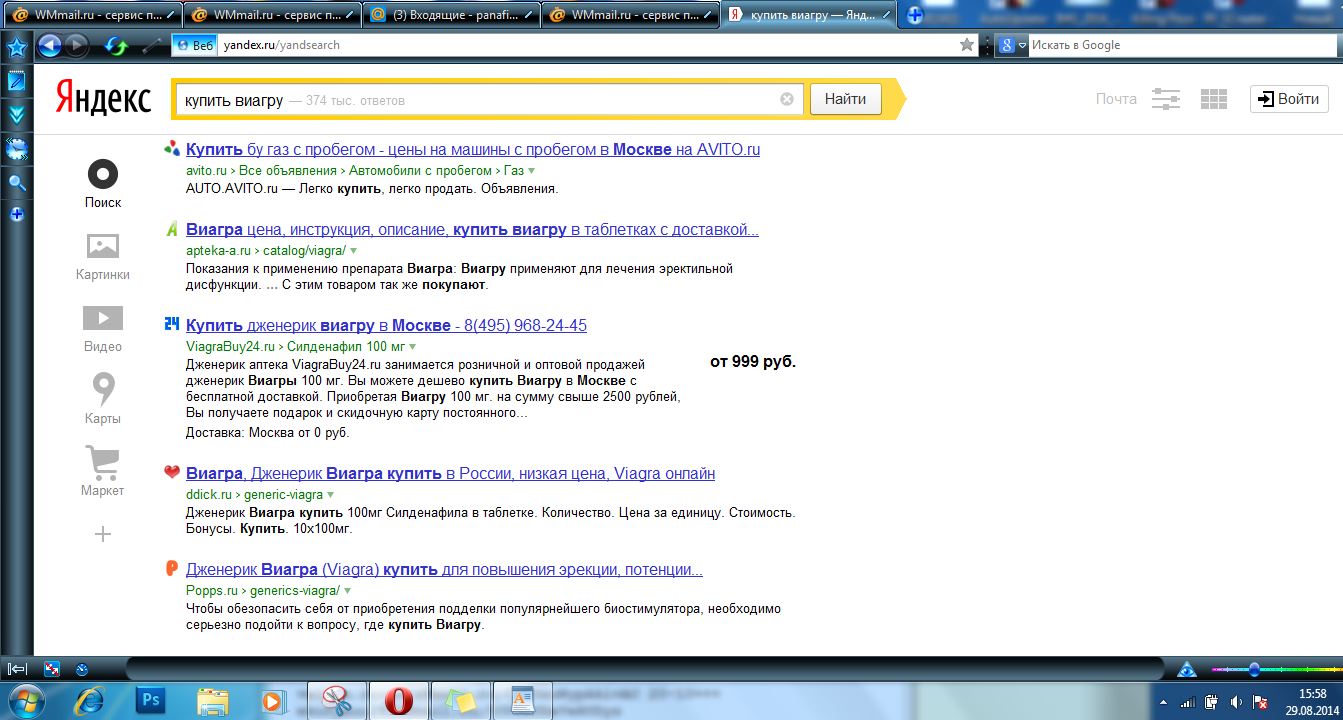
Task: Click the от 999 руб. price text
Action: tap(753, 362)
